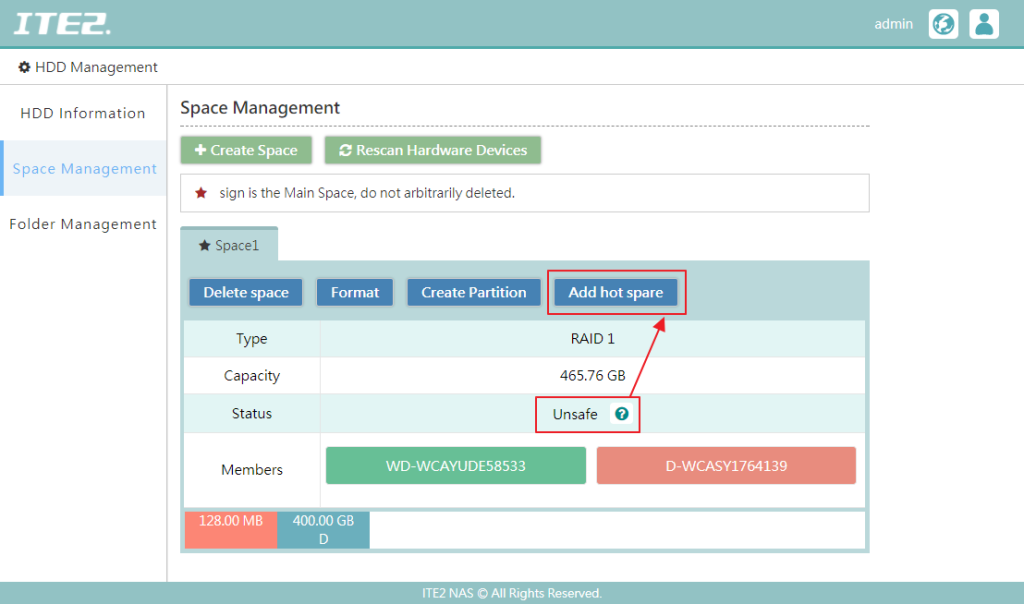Select HDD Information in the sidebar
This screenshot has height=604, width=1024.
(x=82, y=113)
